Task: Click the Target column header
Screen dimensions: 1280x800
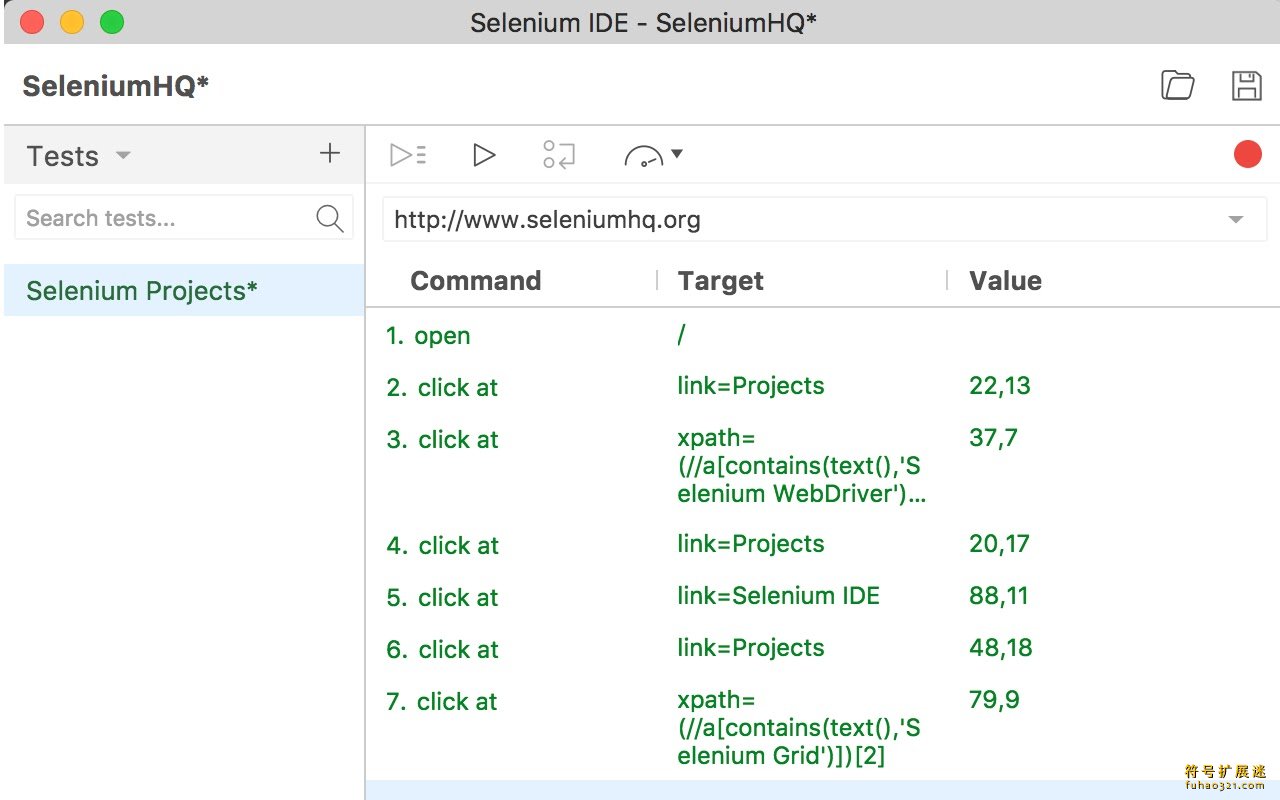Action: point(720,281)
